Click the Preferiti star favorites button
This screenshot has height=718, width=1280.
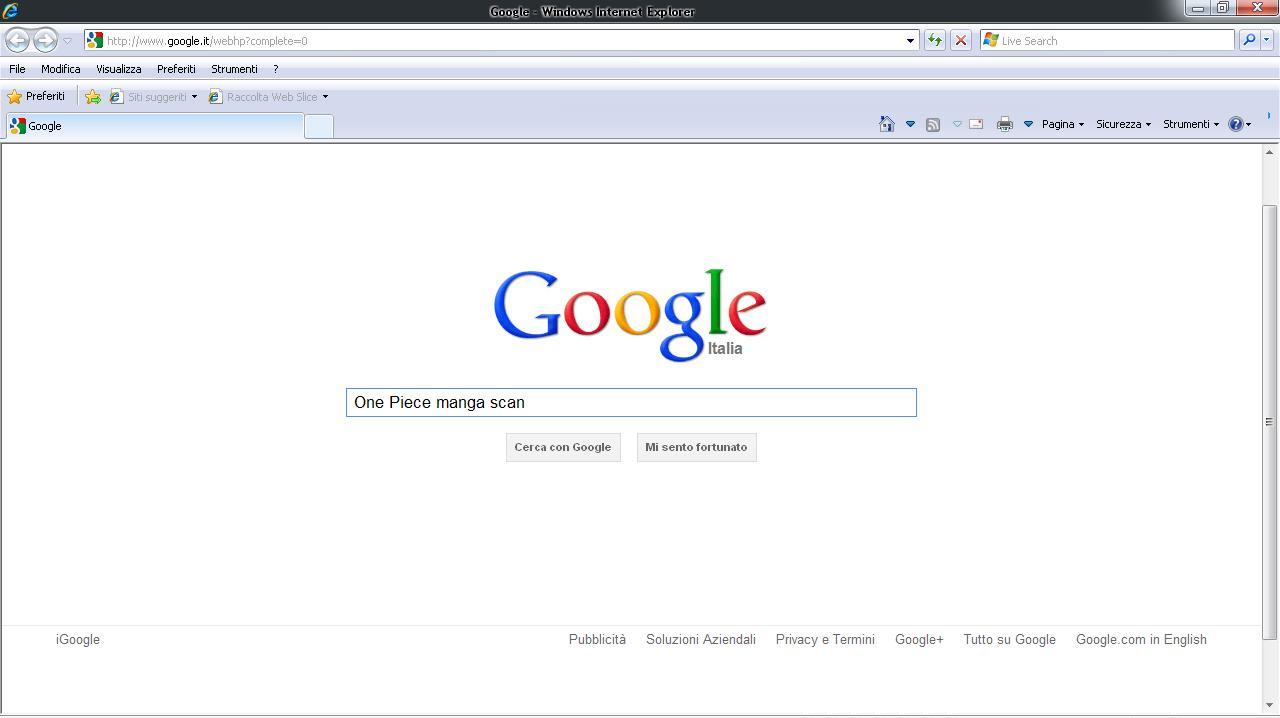click(36, 96)
